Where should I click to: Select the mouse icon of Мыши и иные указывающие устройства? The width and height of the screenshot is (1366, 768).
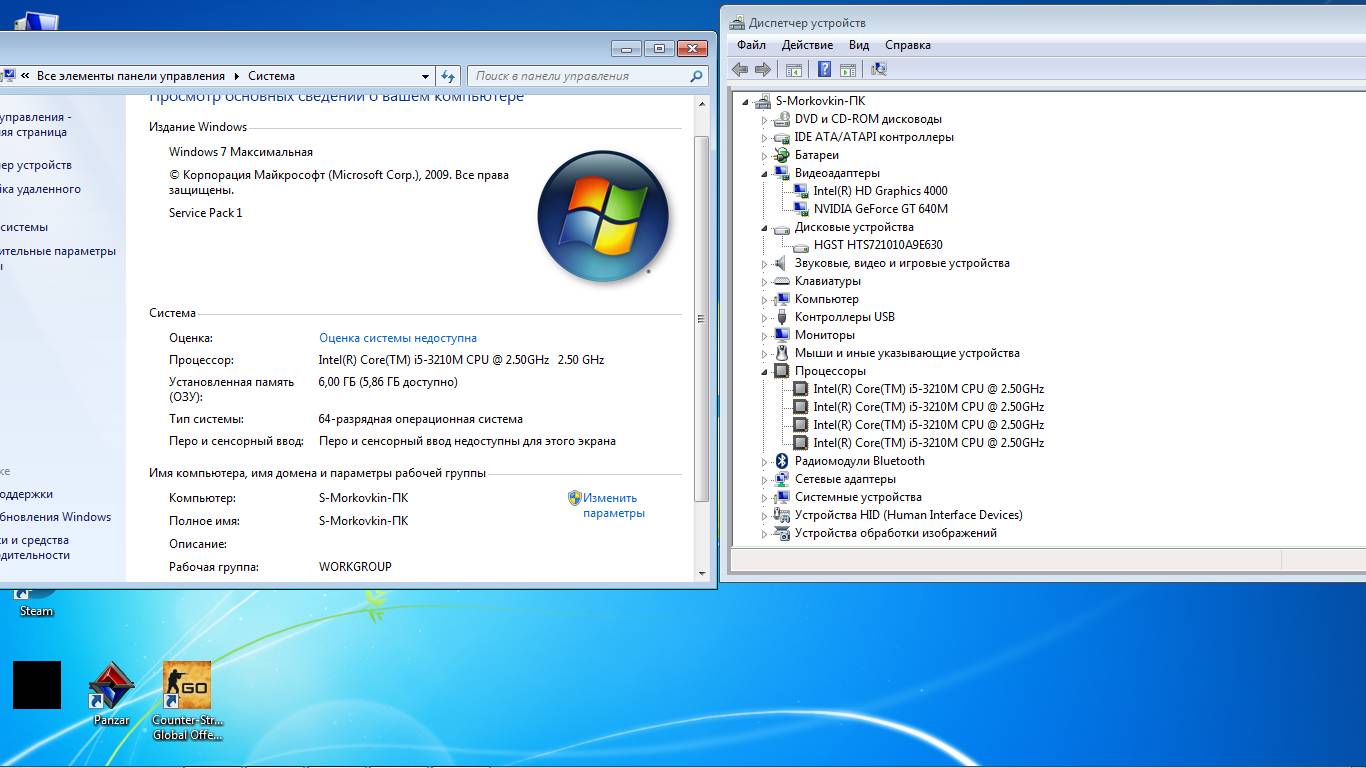pyautogui.click(x=782, y=353)
